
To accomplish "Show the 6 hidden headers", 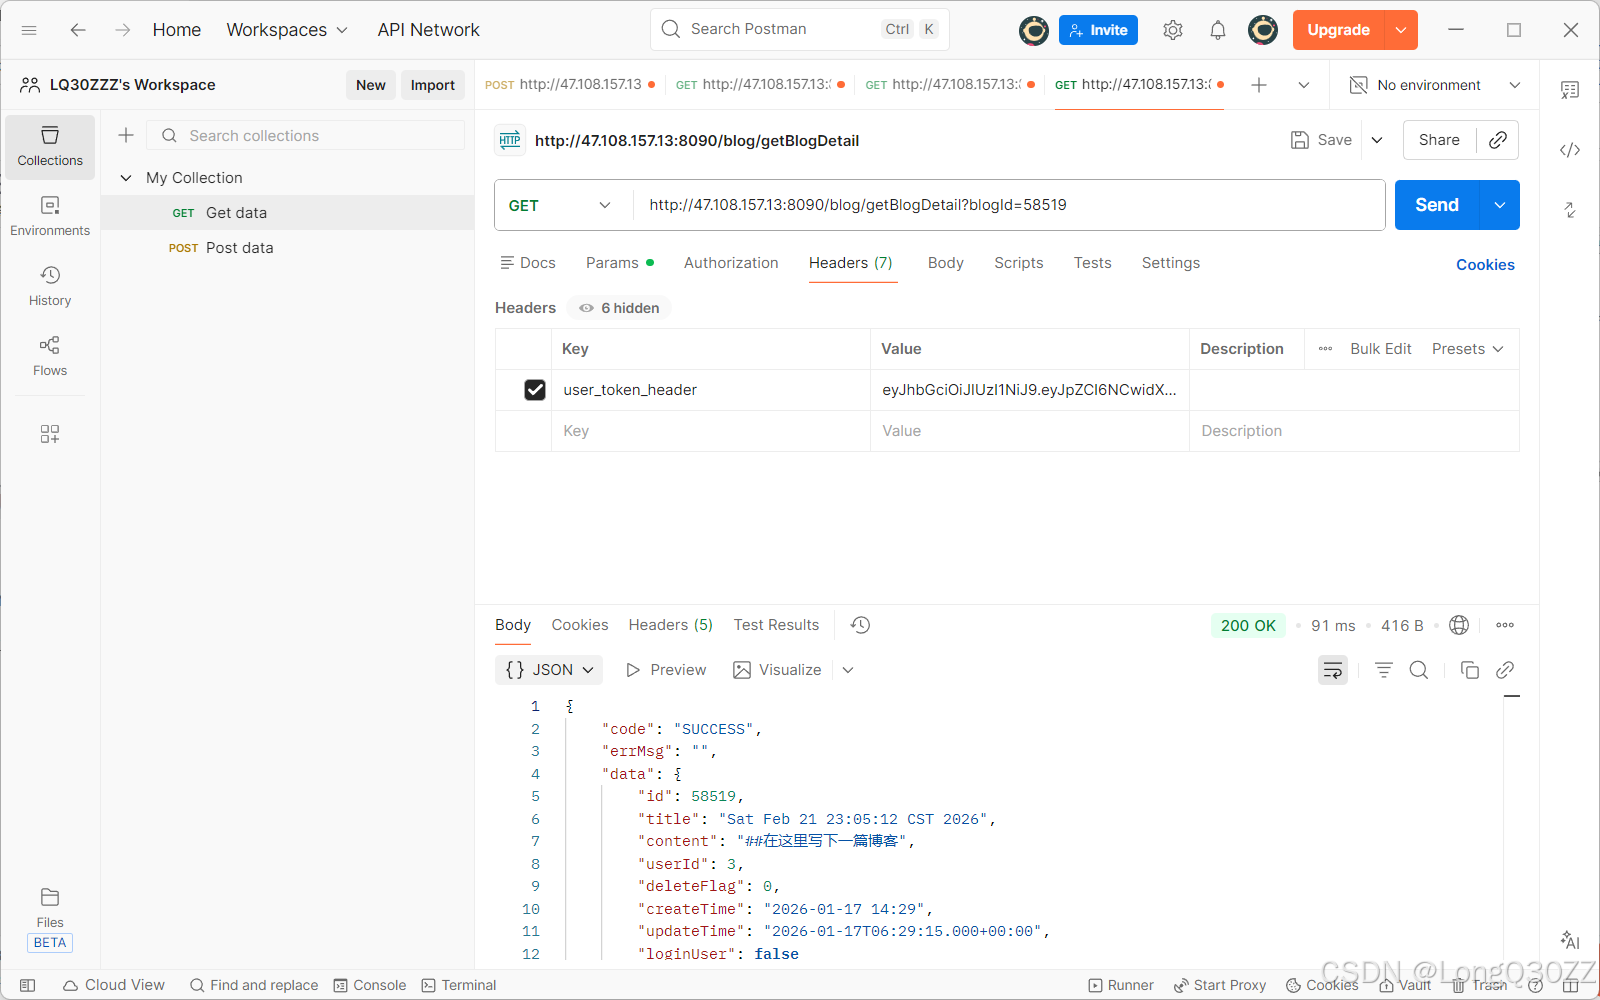I will [619, 308].
